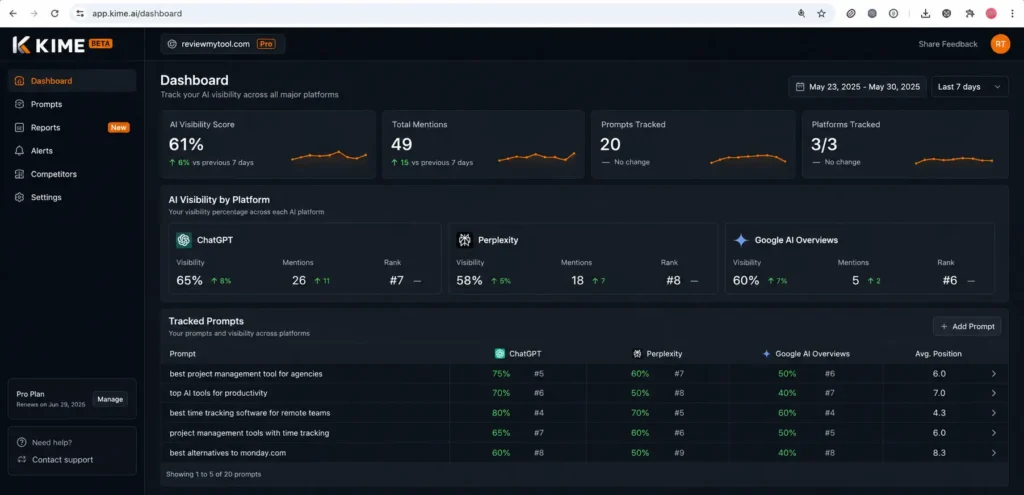The width and height of the screenshot is (1024, 495).
Task: Click the ChatGPT column header icon
Action: pyautogui.click(x=500, y=354)
